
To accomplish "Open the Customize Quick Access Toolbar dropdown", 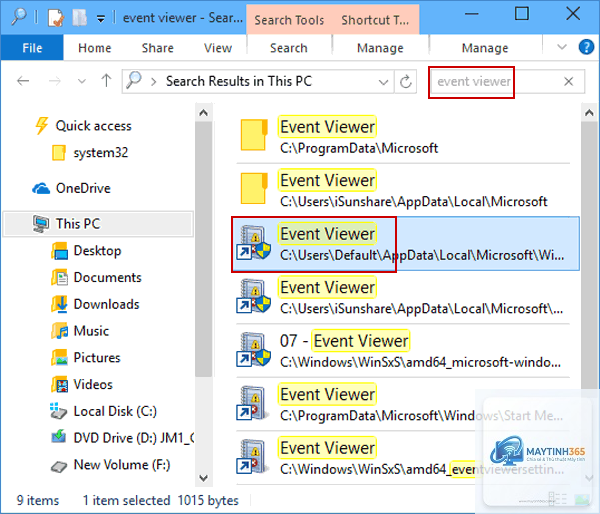I will click(101, 18).
